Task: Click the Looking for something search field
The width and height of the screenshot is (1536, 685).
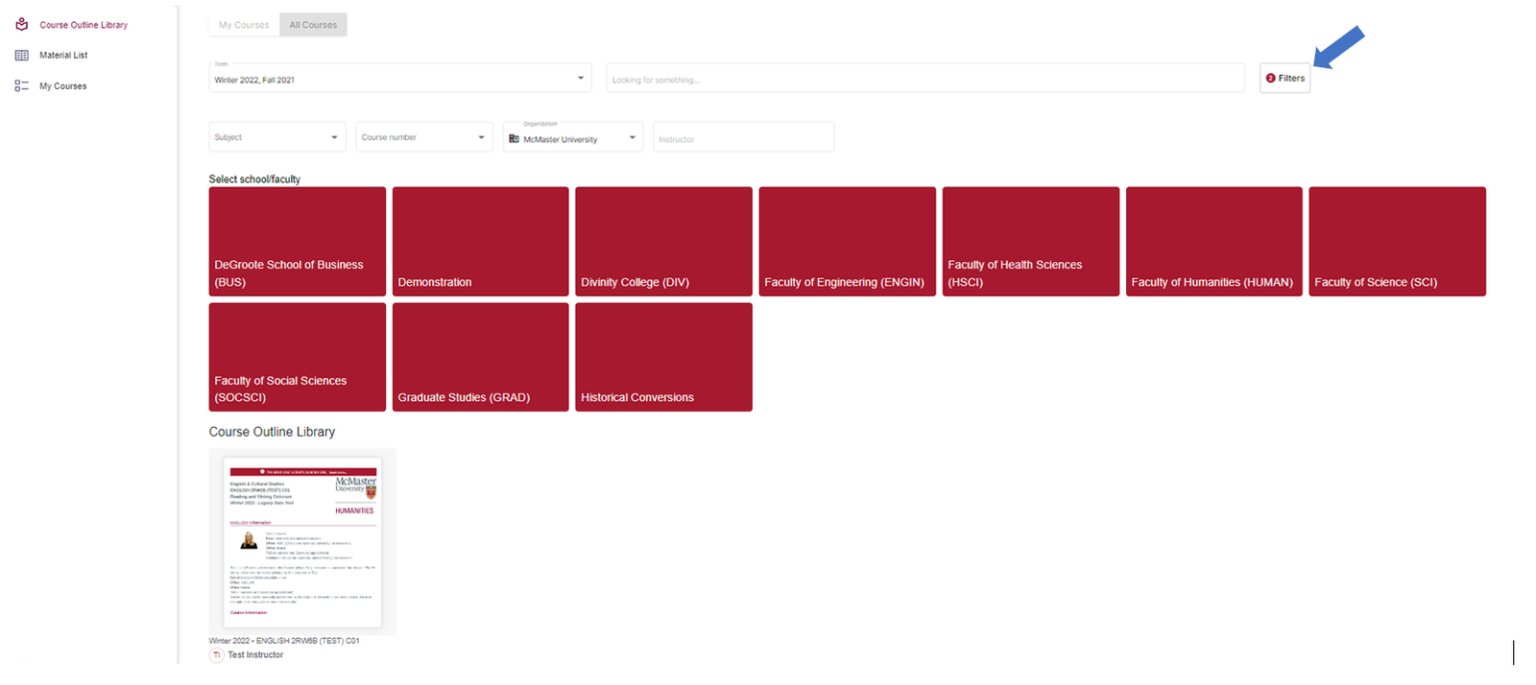Action: [x=925, y=78]
